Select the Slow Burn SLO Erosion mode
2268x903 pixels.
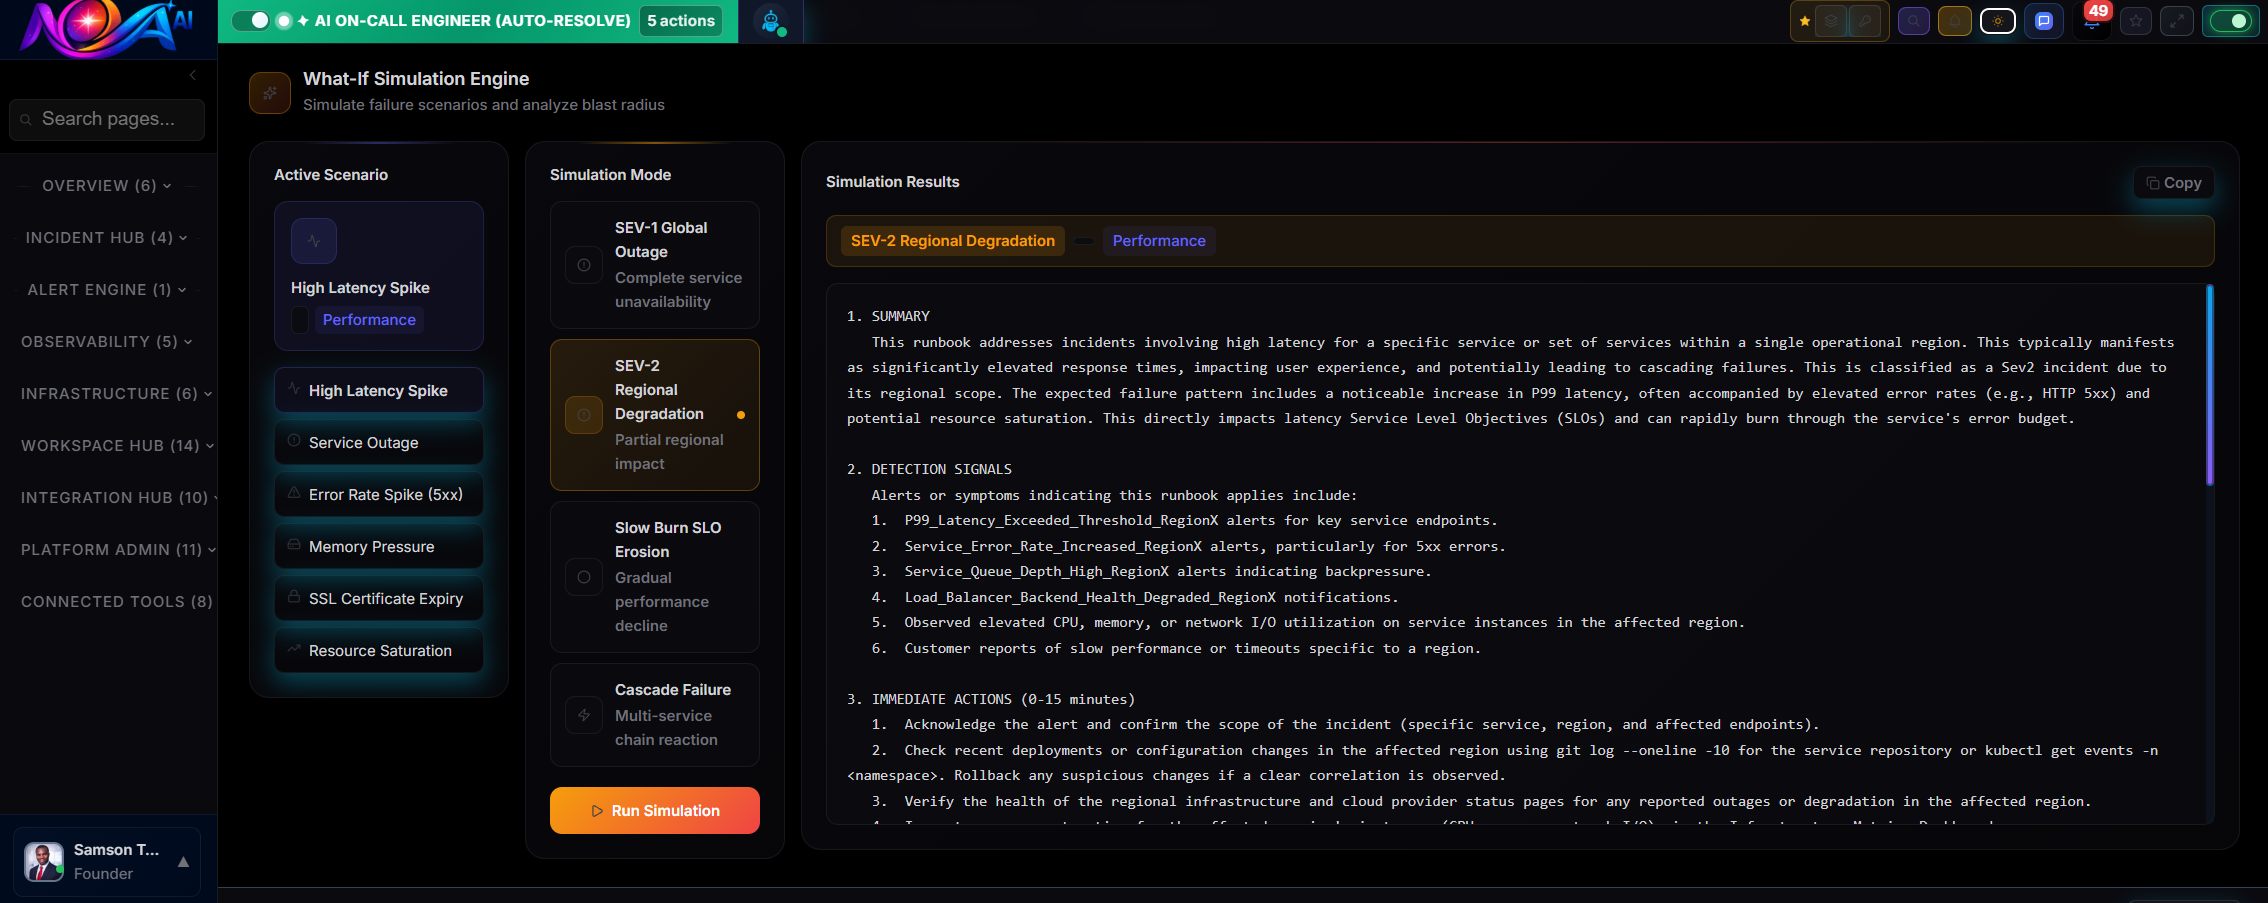(655, 576)
